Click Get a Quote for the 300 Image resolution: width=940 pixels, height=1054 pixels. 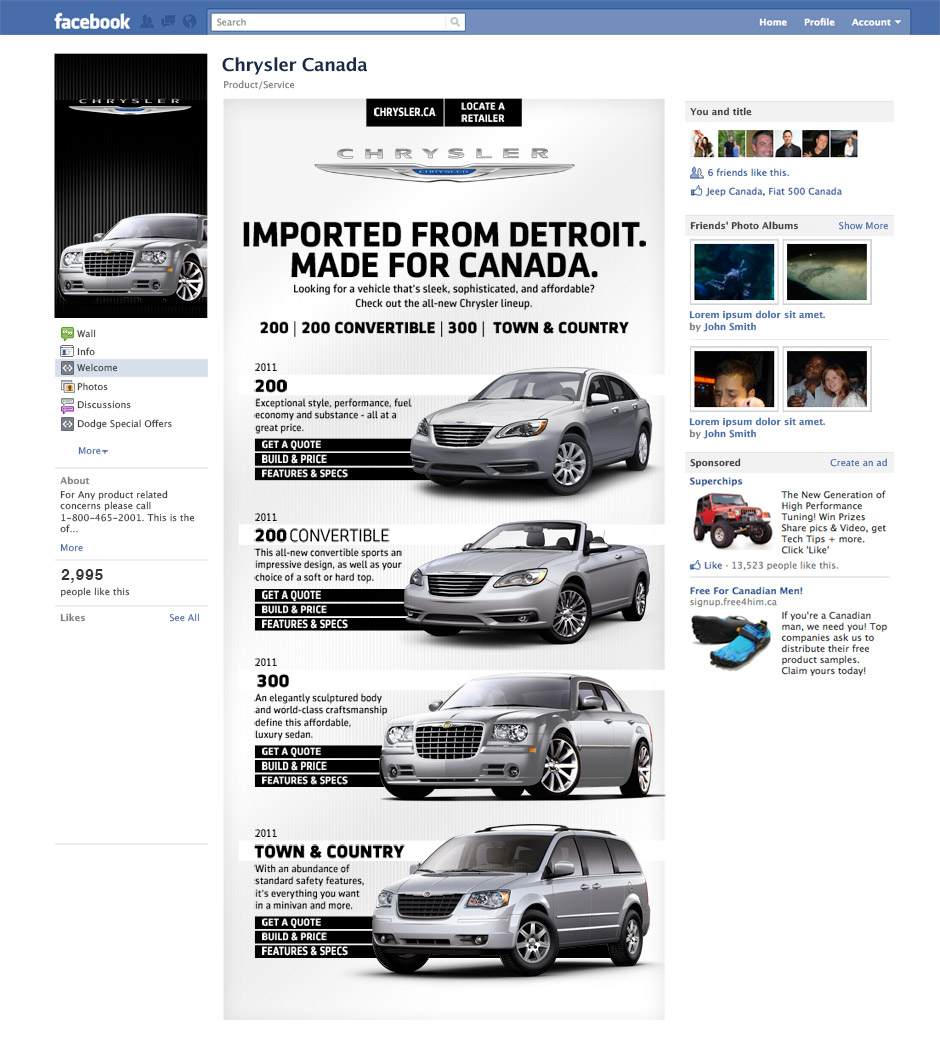tap(318, 752)
